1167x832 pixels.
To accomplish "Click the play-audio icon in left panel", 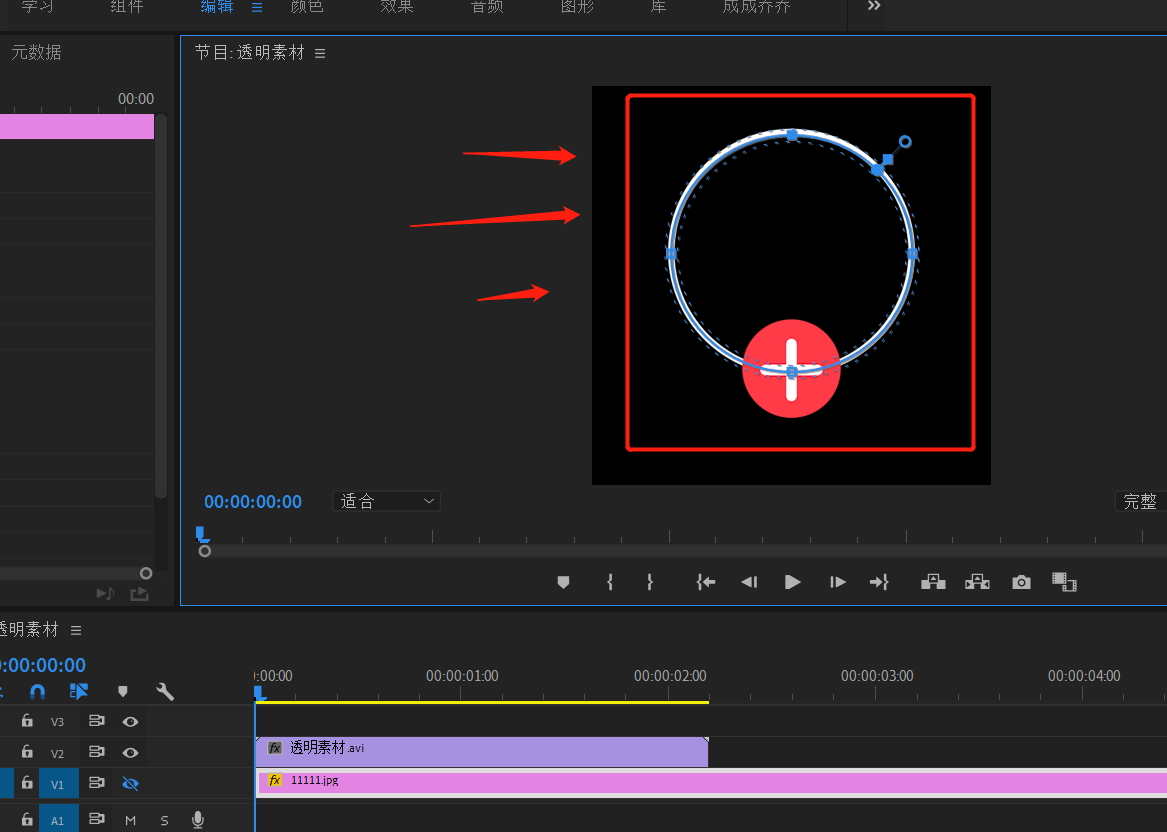I will point(105,593).
